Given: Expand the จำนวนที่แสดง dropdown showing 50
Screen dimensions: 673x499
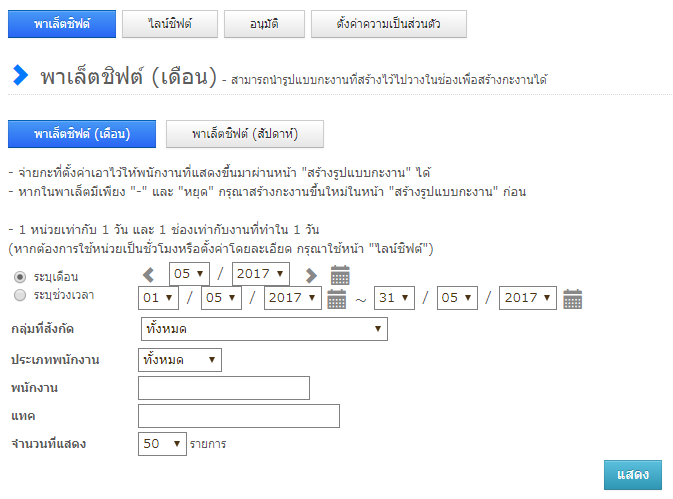Looking at the screenshot, I should (163, 443).
